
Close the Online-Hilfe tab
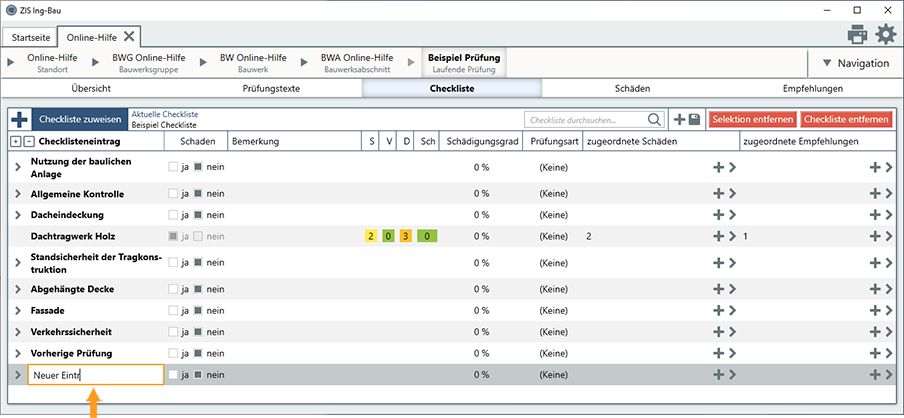click(130, 36)
